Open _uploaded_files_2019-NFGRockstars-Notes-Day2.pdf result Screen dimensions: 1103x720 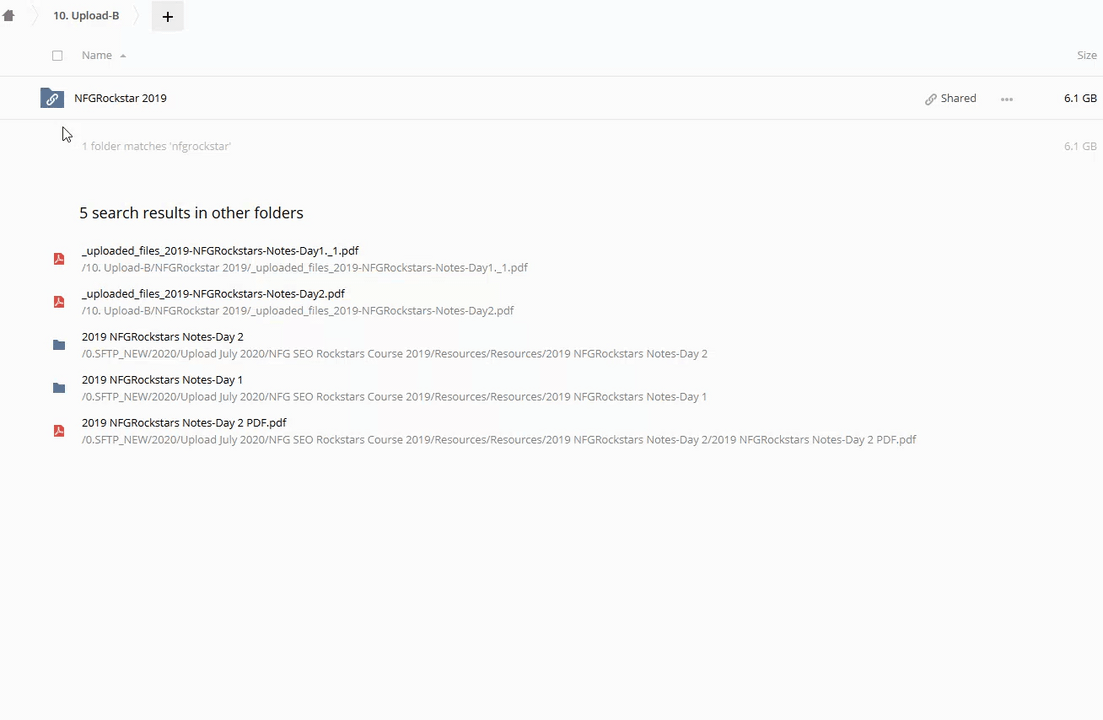213,294
